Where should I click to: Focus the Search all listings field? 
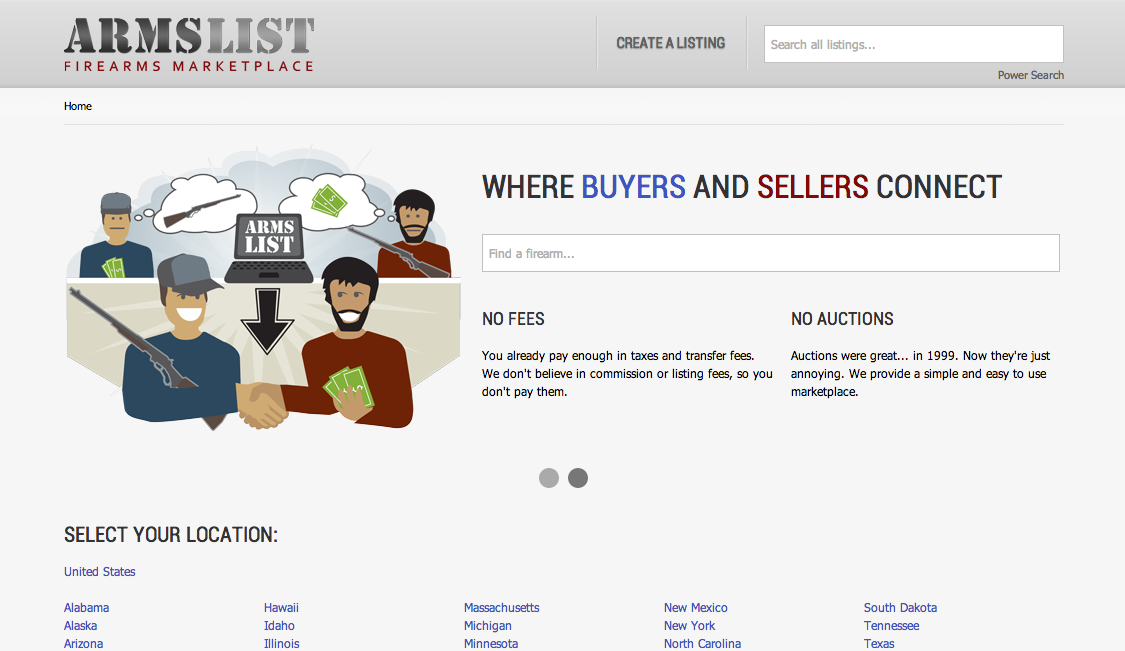coord(913,45)
